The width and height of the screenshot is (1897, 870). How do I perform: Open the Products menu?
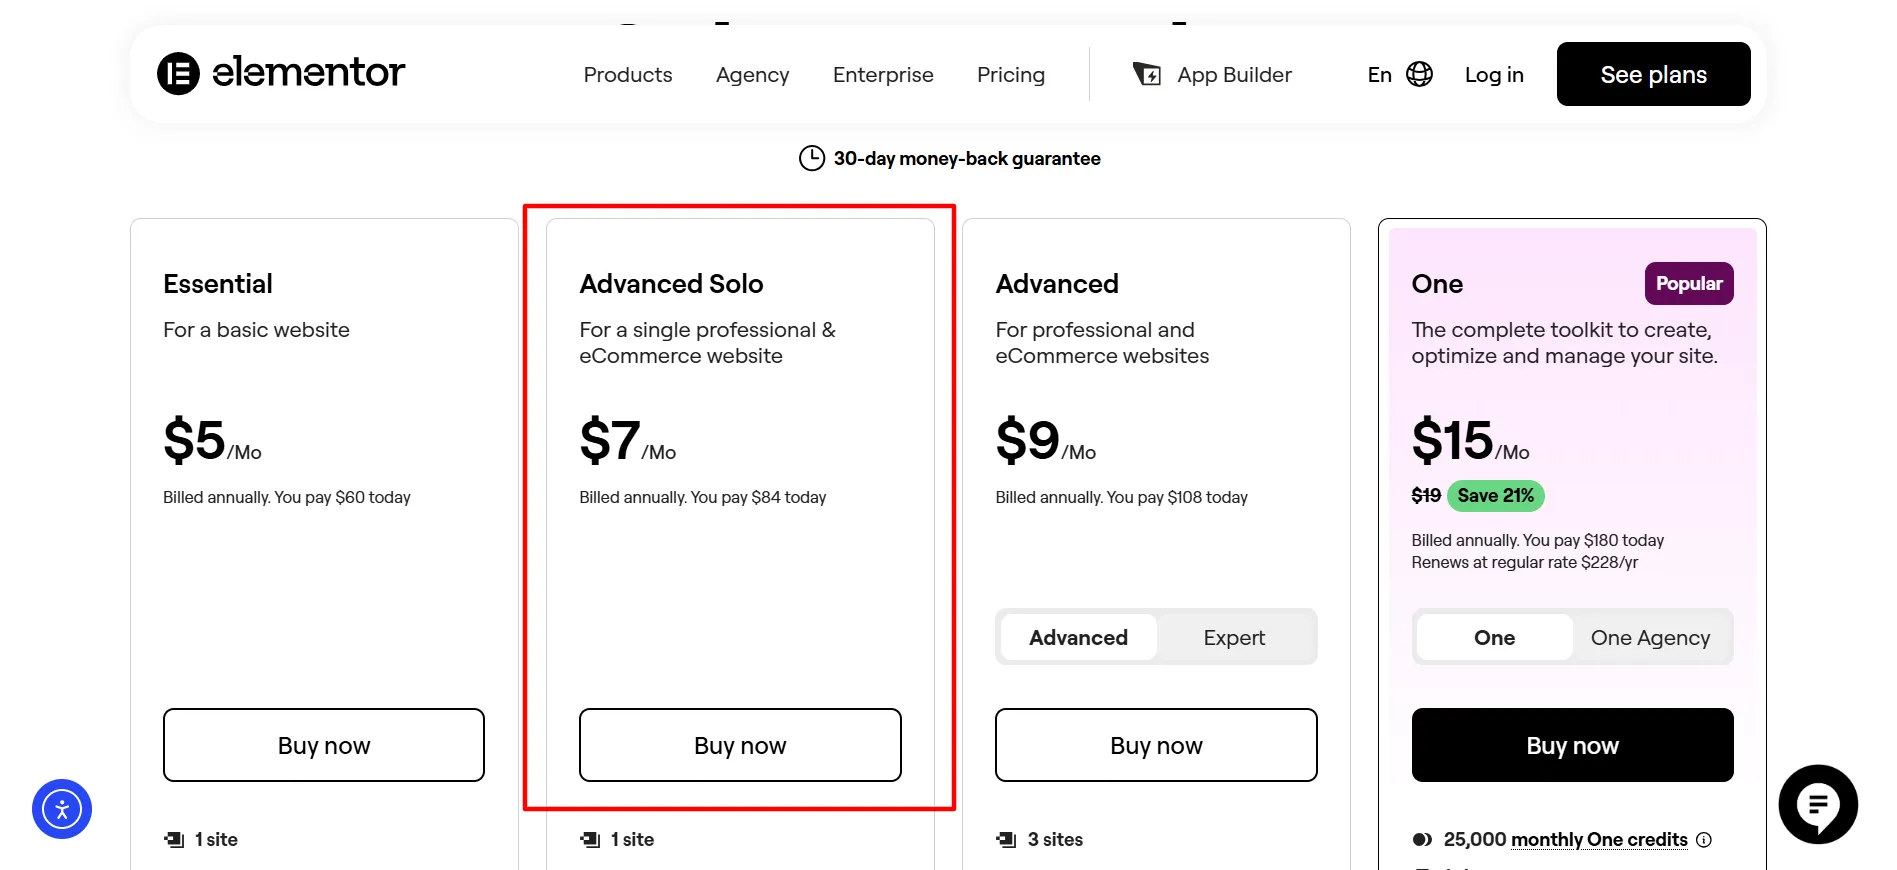pyautogui.click(x=628, y=75)
